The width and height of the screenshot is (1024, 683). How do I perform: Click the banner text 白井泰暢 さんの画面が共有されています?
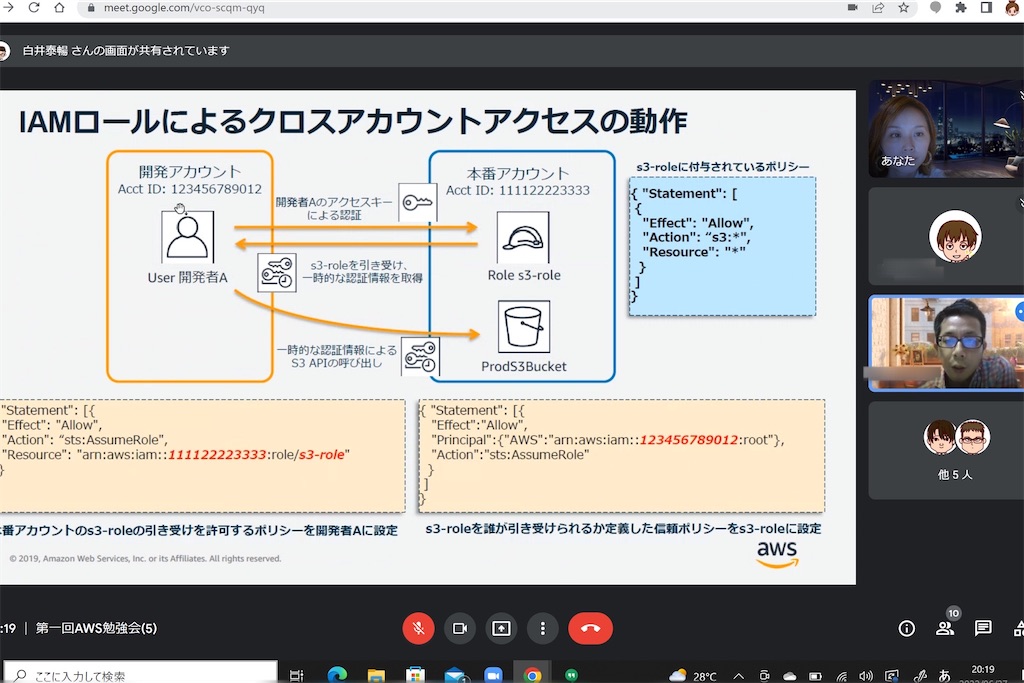point(126,50)
